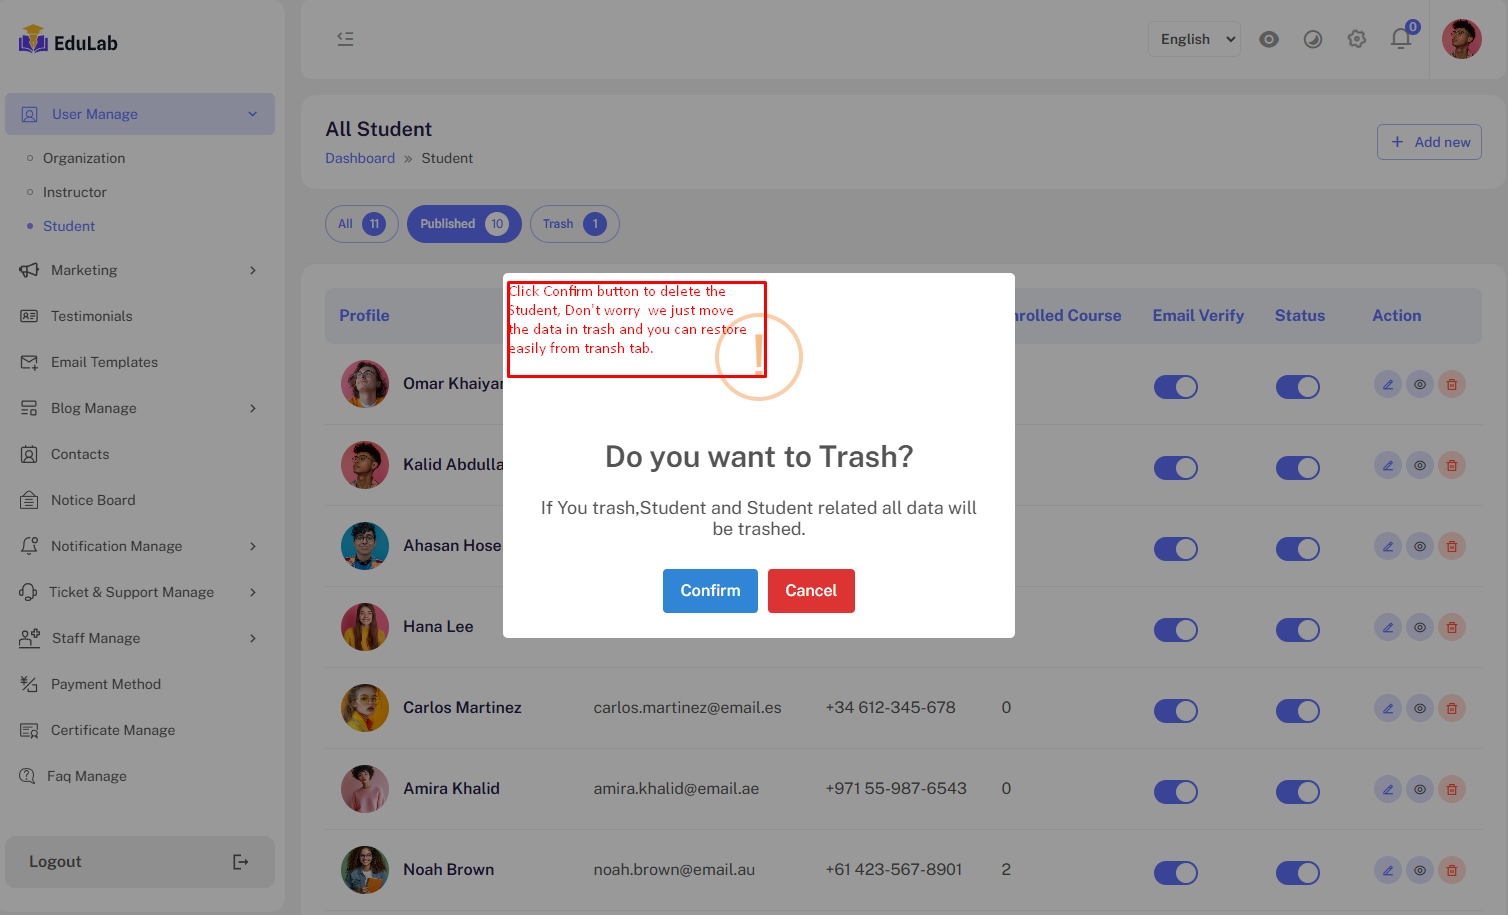Toggle Email Verify switch for Carlos Martinez
1508x915 pixels.
1175,711
